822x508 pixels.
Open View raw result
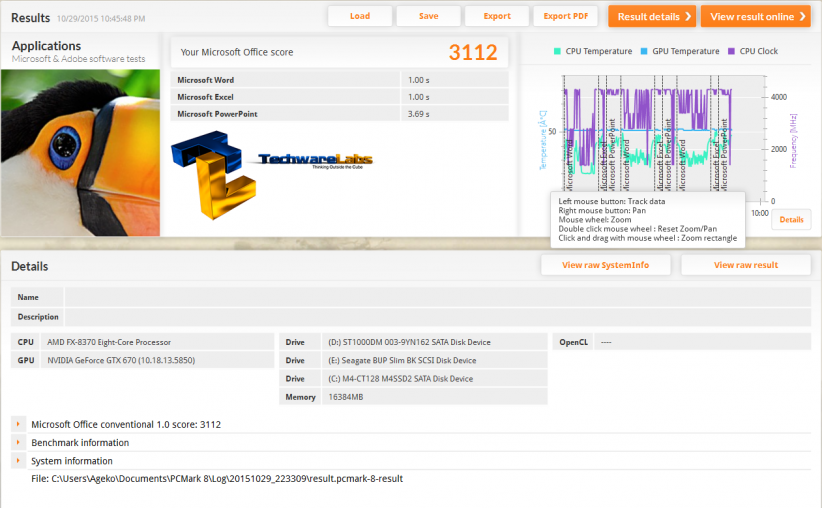click(x=745, y=265)
